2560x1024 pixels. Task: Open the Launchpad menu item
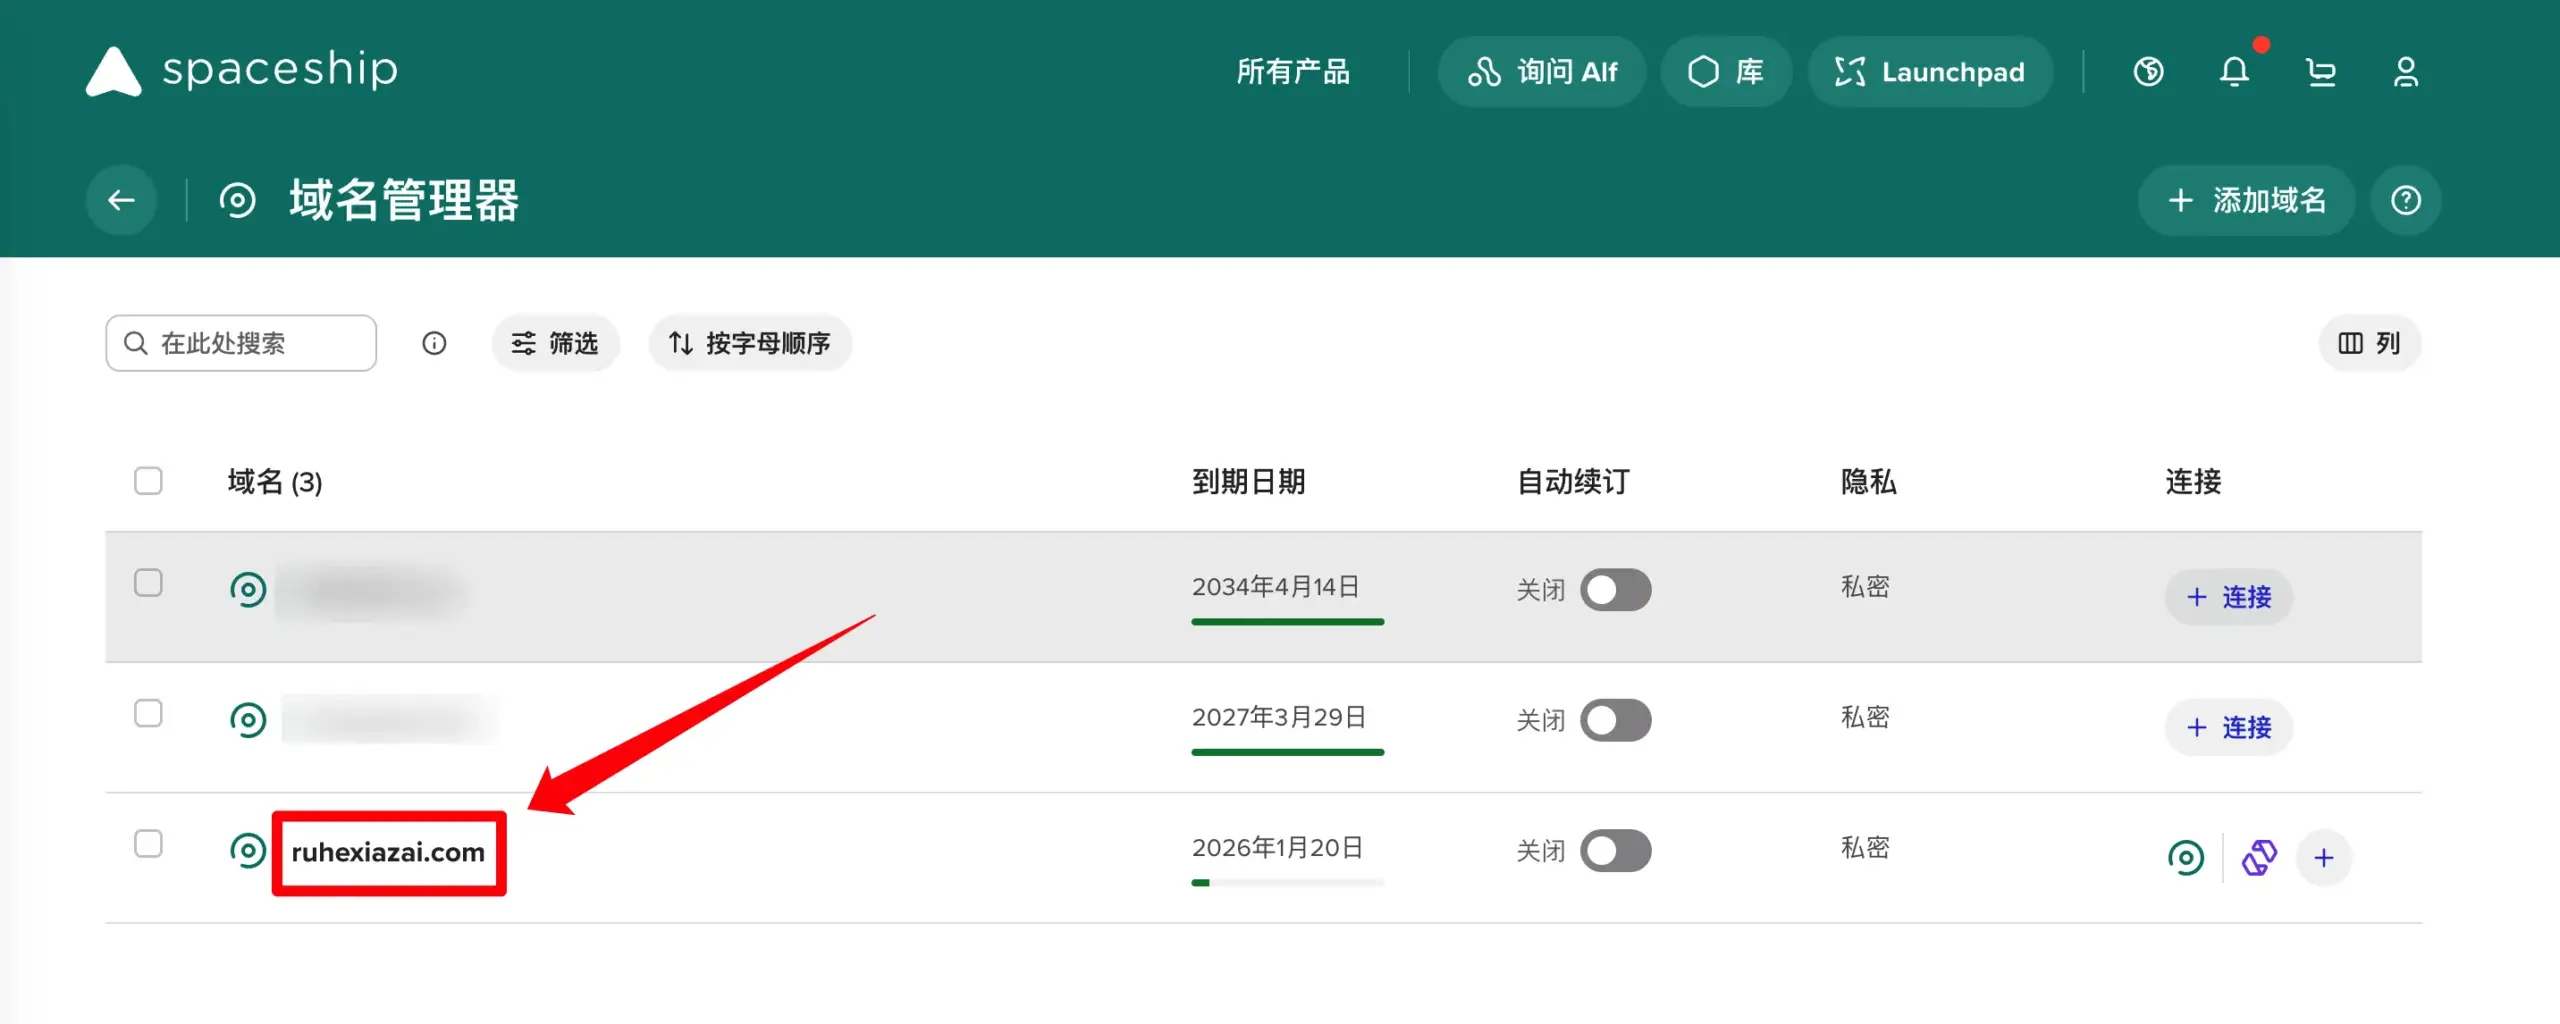1930,71
